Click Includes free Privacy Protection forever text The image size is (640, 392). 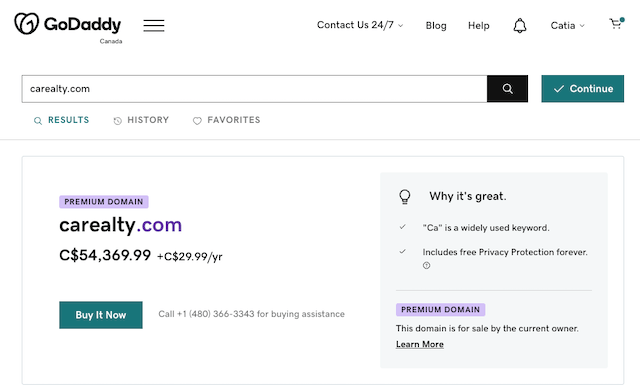[505, 252]
